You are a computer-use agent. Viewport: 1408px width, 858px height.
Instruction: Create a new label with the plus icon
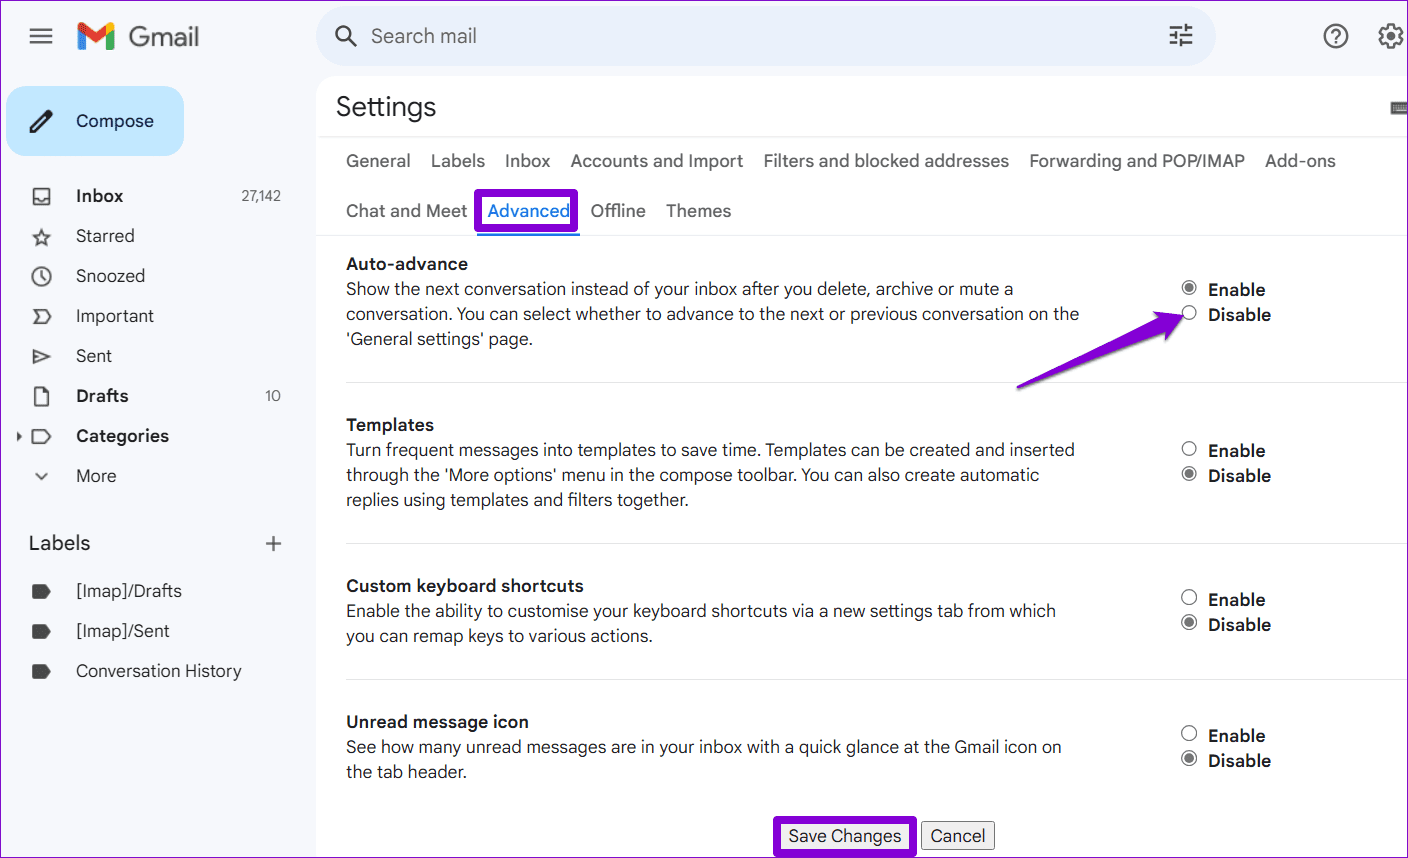point(273,543)
